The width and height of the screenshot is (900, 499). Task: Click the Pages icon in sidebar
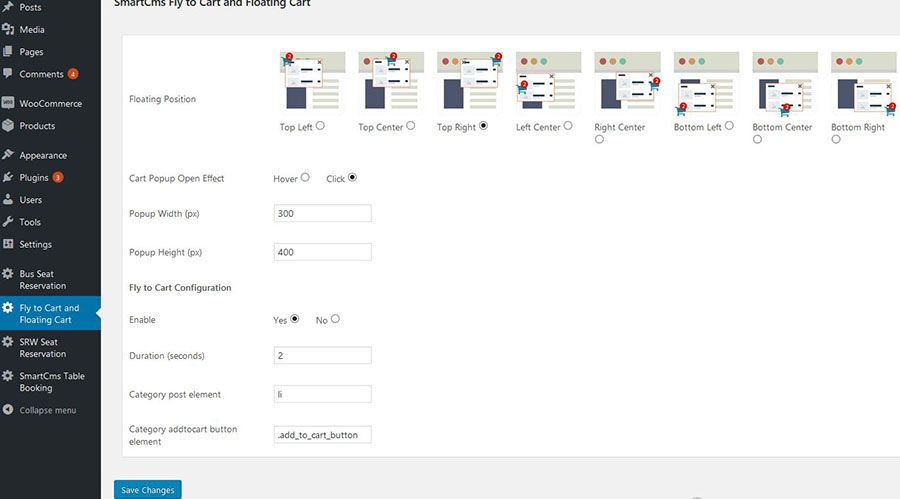coord(7,52)
